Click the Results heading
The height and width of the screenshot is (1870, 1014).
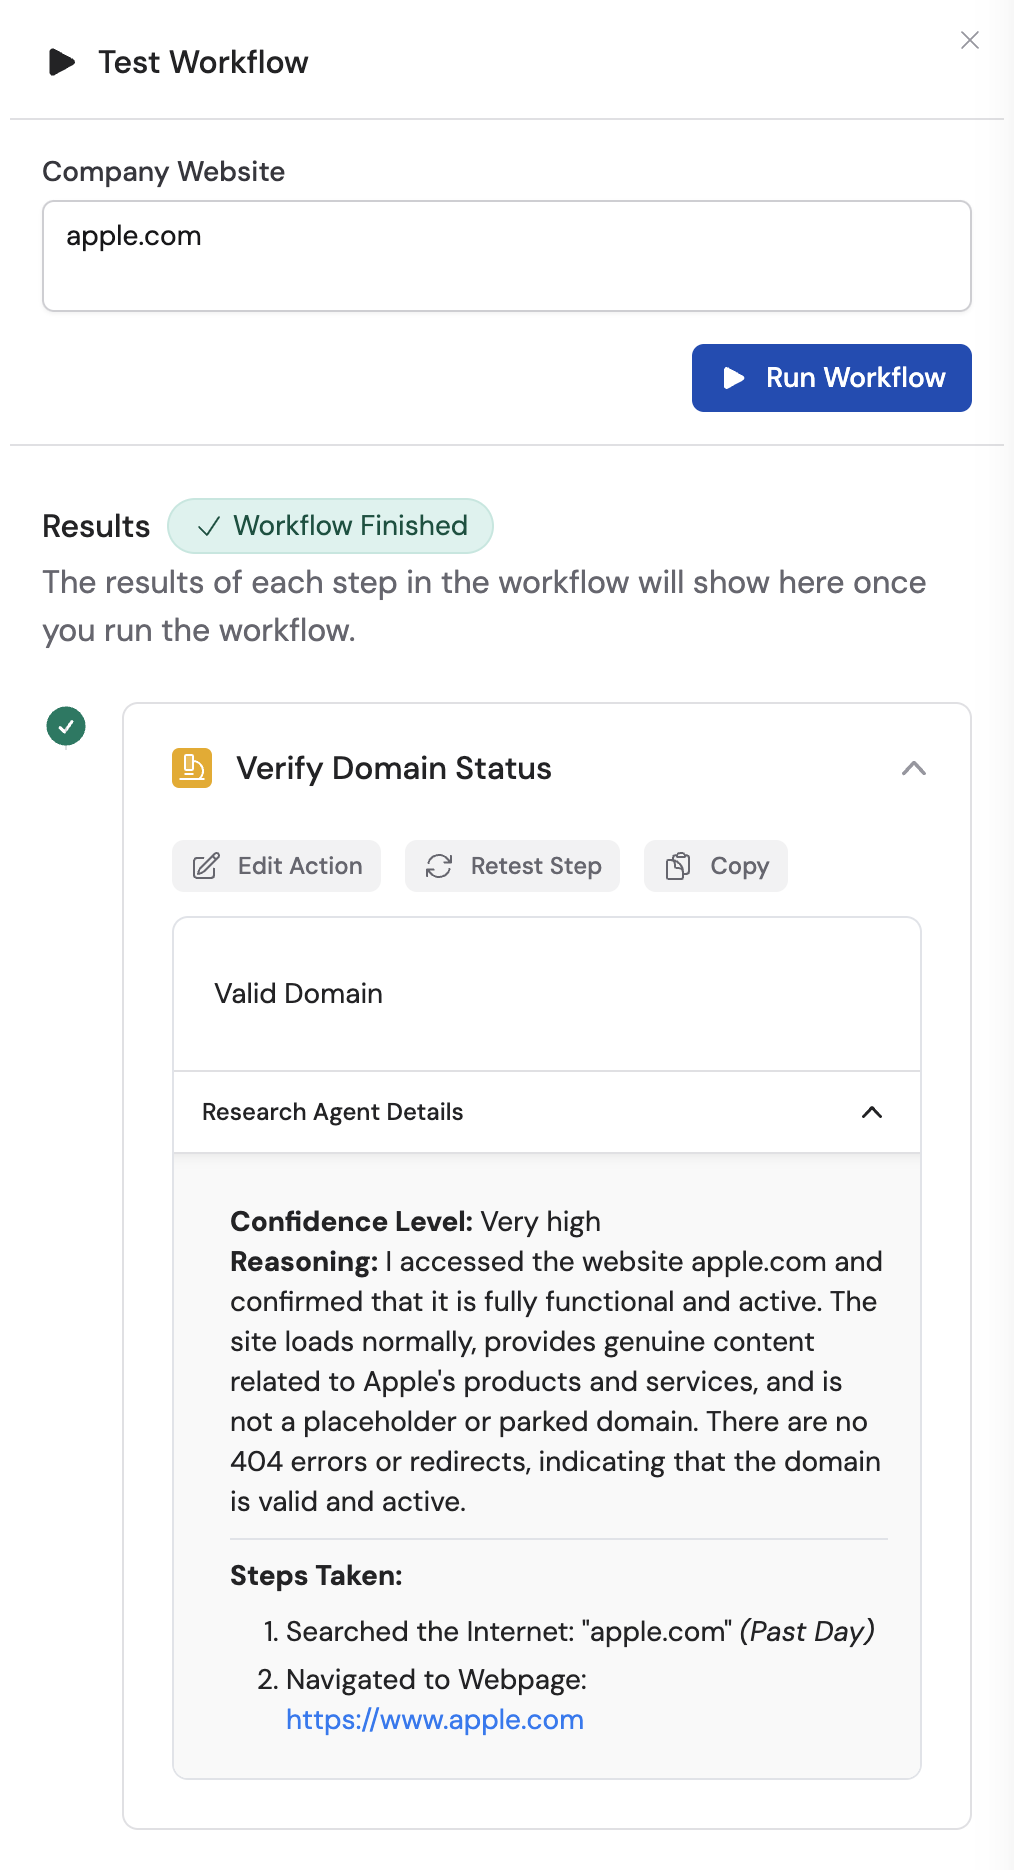click(96, 526)
